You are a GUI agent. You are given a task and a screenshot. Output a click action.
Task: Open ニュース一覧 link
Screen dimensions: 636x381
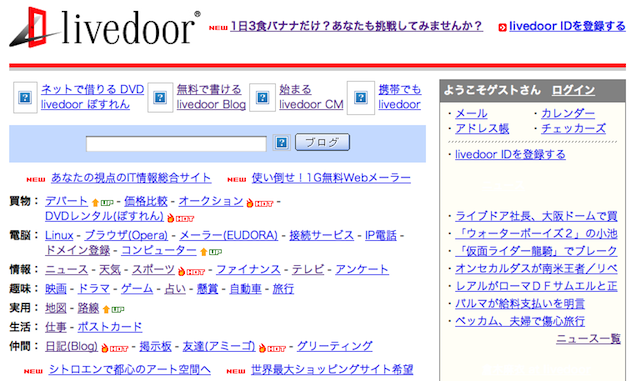[x=588, y=338]
